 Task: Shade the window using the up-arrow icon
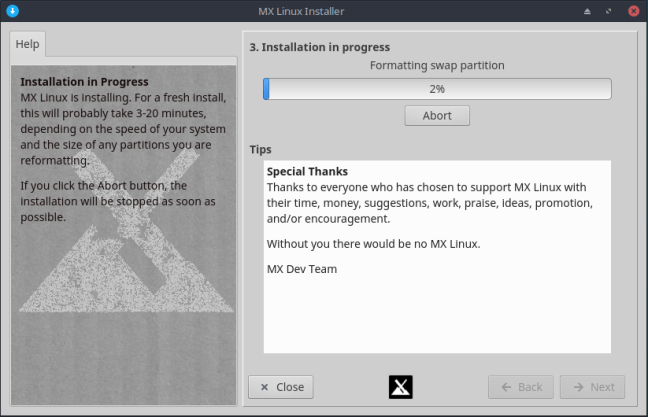pos(588,10)
